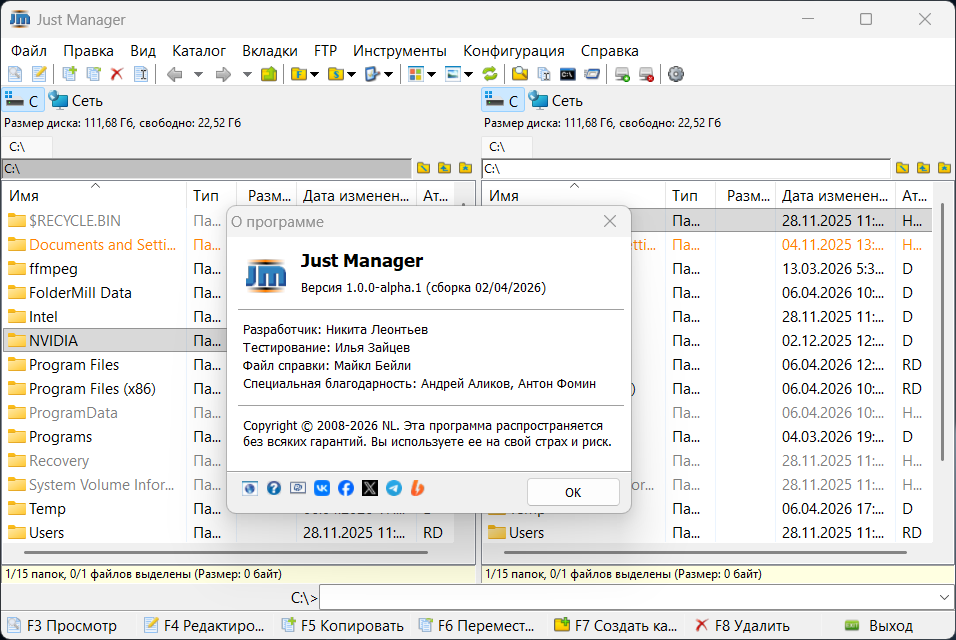The height and width of the screenshot is (640, 956).
Task: Open the X (Twitter) link icon
Action: pyautogui.click(x=369, y=488)
